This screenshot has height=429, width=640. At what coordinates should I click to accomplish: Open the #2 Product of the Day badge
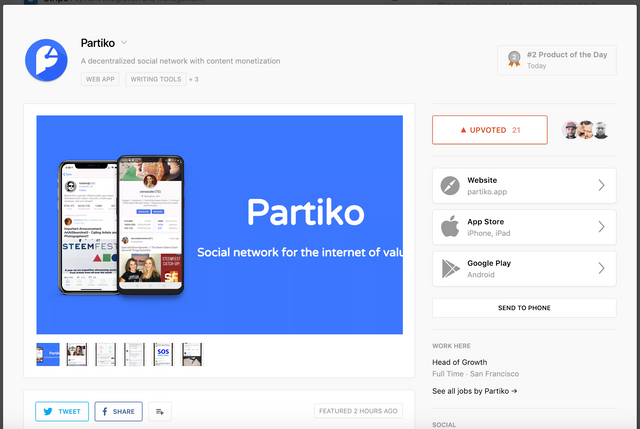557,60
